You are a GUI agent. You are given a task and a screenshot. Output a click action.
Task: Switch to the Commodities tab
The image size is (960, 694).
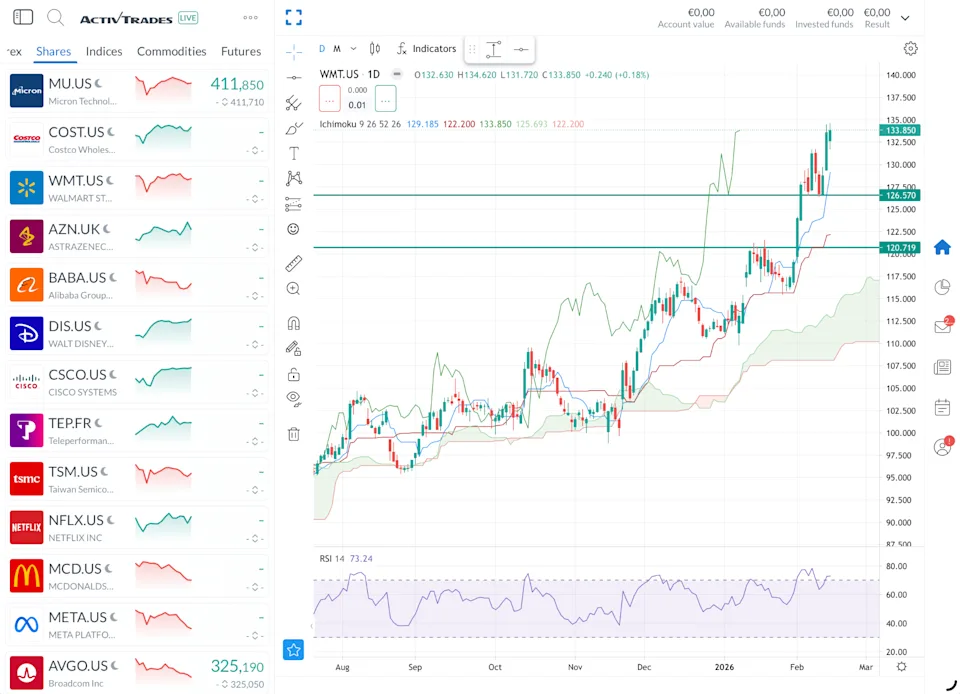tap(171, 51)
